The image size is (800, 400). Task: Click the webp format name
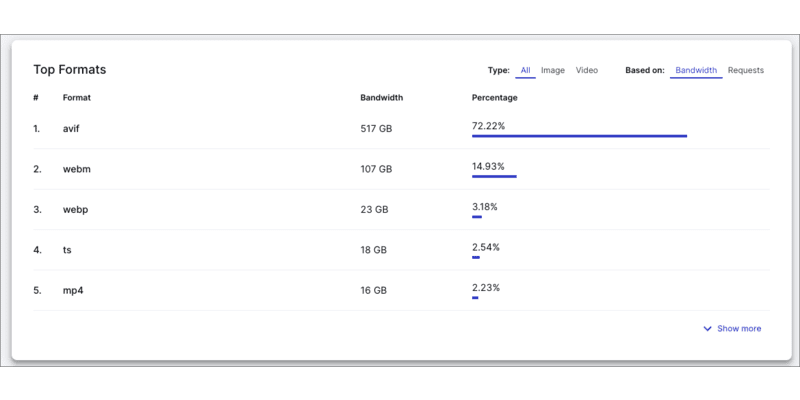pos(76,210)
